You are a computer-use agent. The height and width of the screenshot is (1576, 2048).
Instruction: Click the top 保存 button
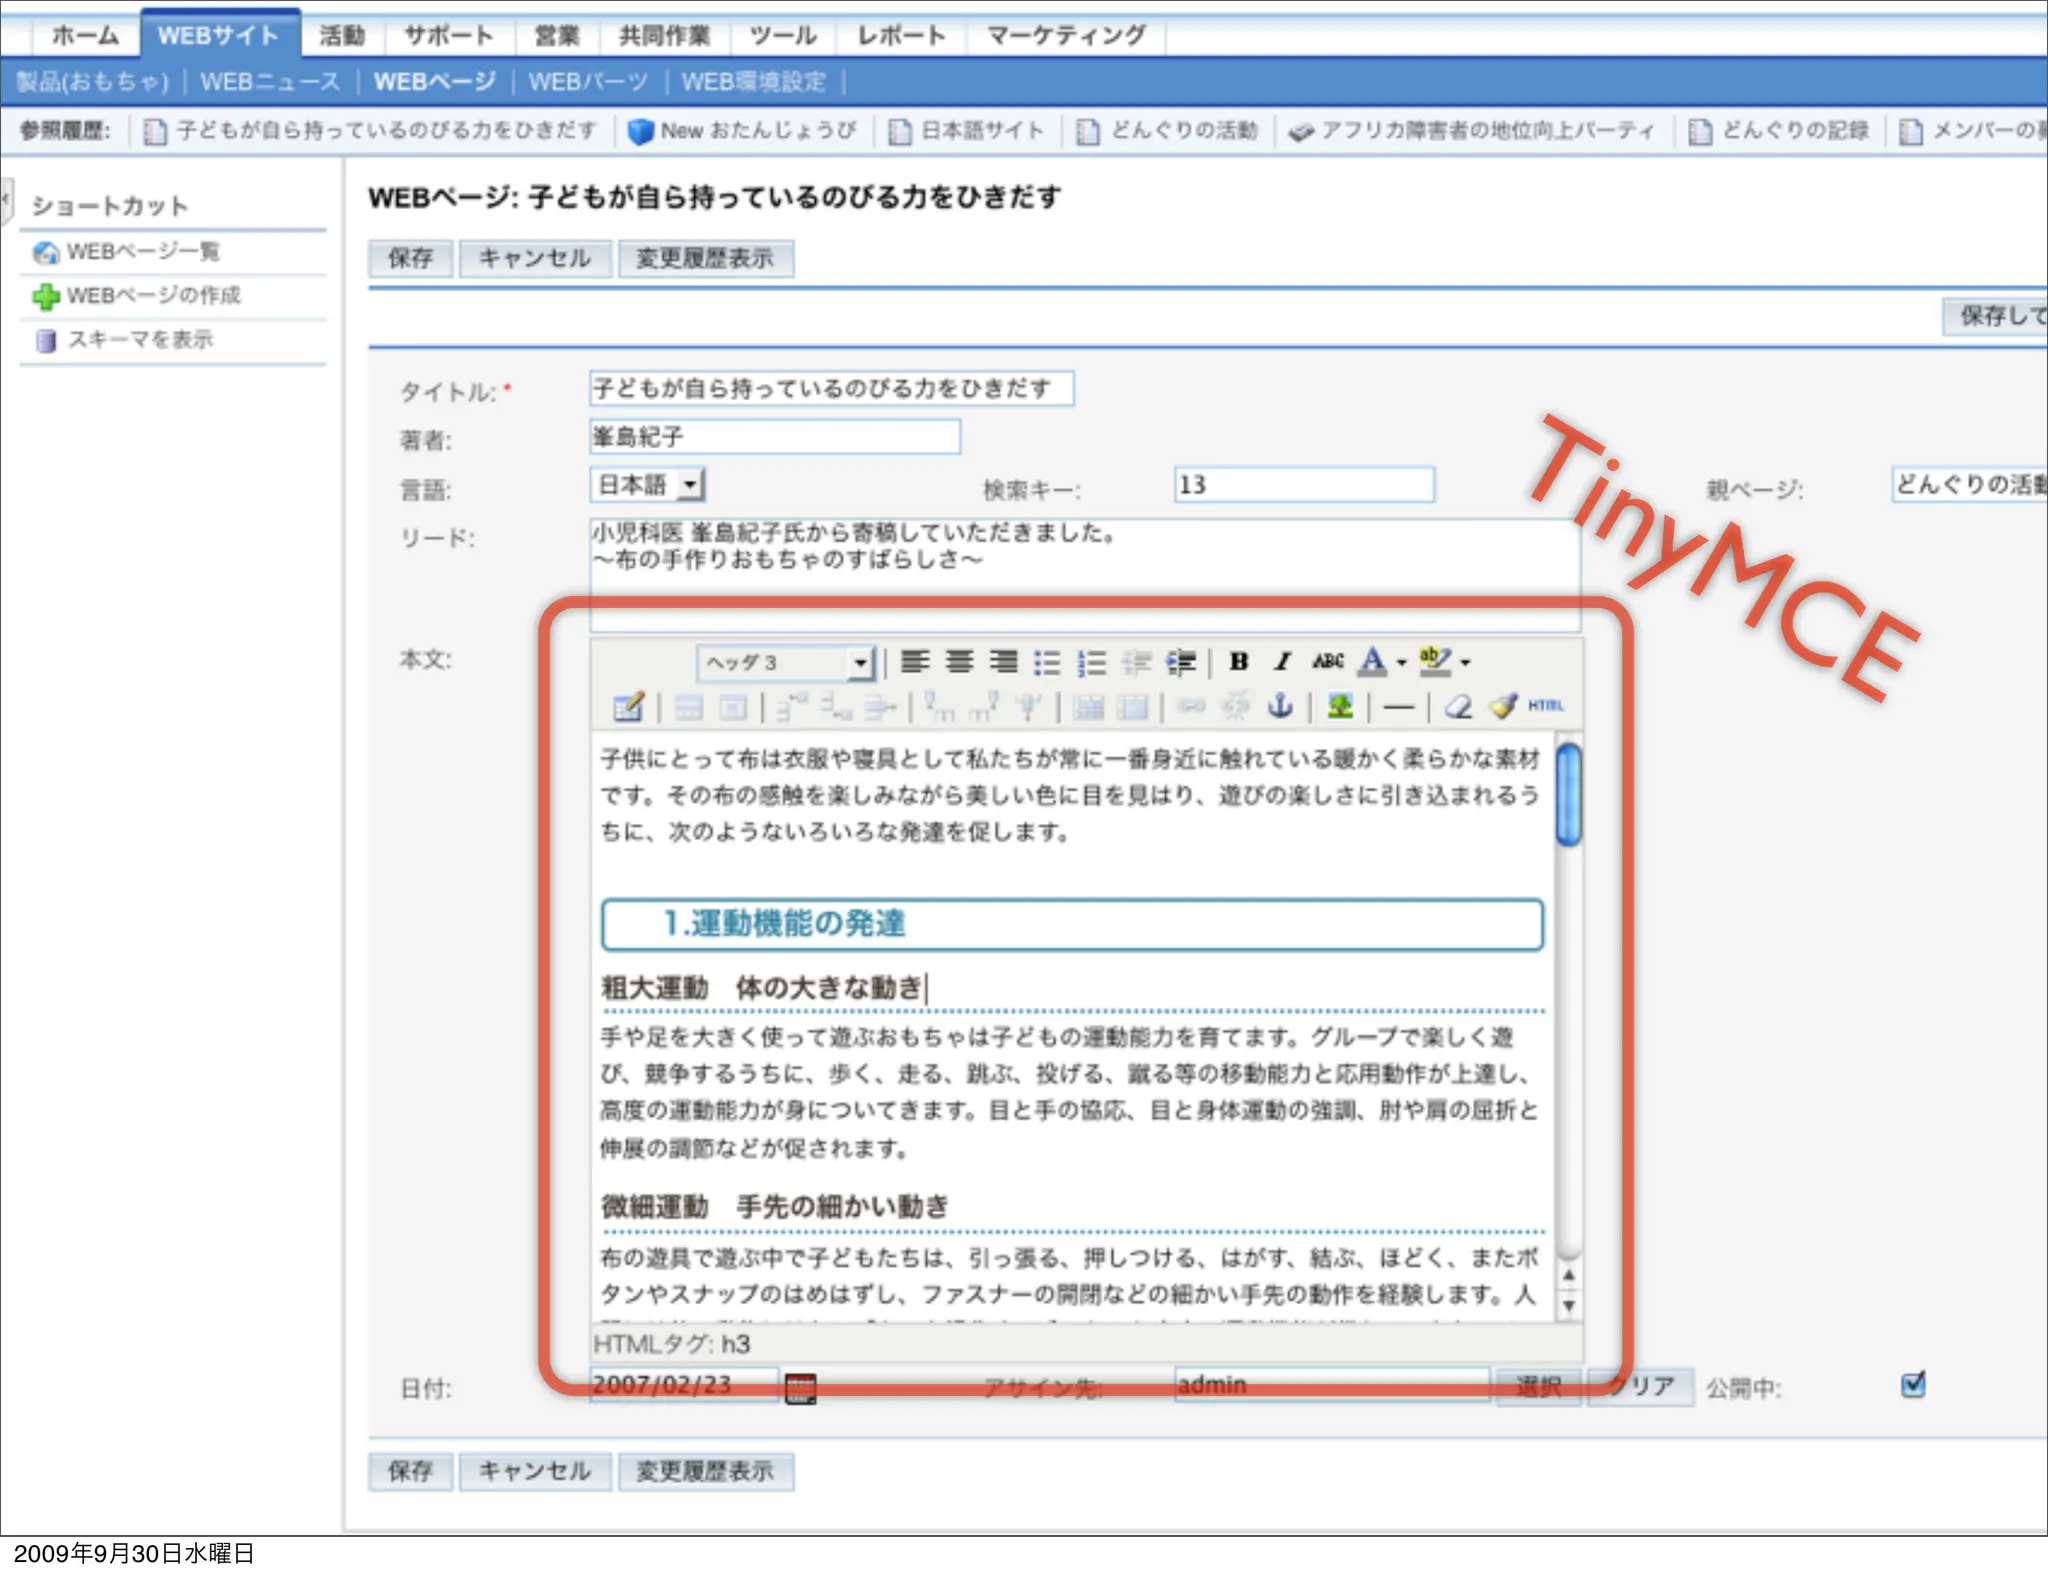(410, 258)
